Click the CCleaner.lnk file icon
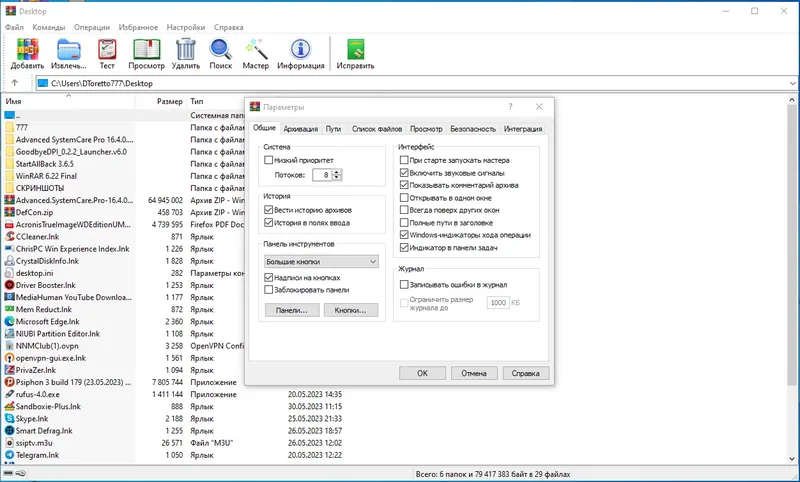 [9, 237]
